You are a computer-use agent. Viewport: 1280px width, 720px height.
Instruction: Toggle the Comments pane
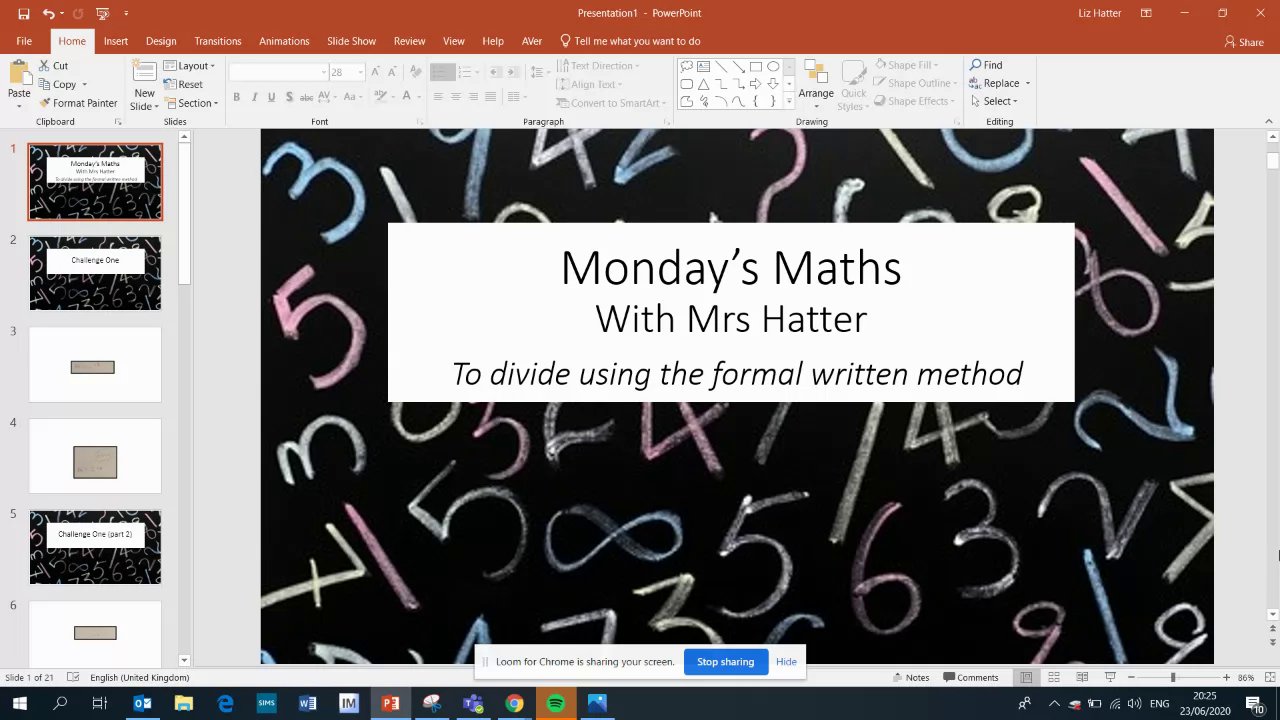tap(971, 677)
